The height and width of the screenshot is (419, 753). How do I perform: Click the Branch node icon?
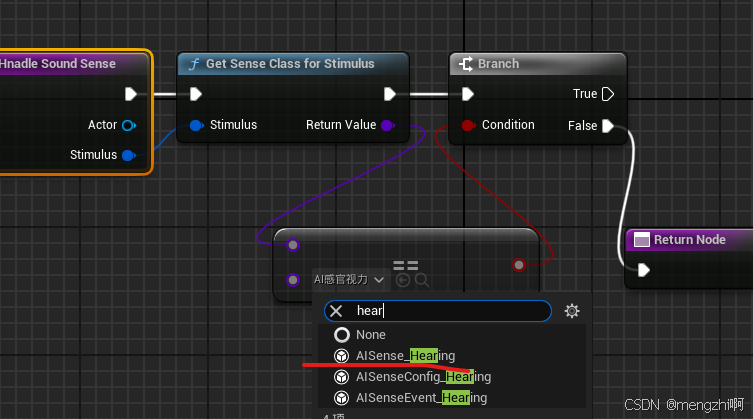pos(465,63)
